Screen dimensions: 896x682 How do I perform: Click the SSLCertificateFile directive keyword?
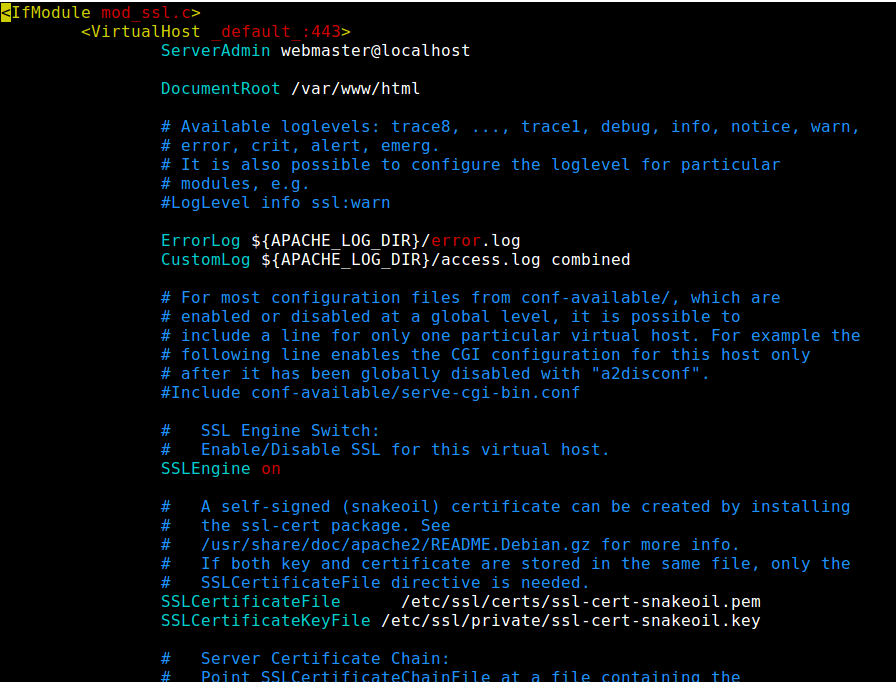(250, 601)
